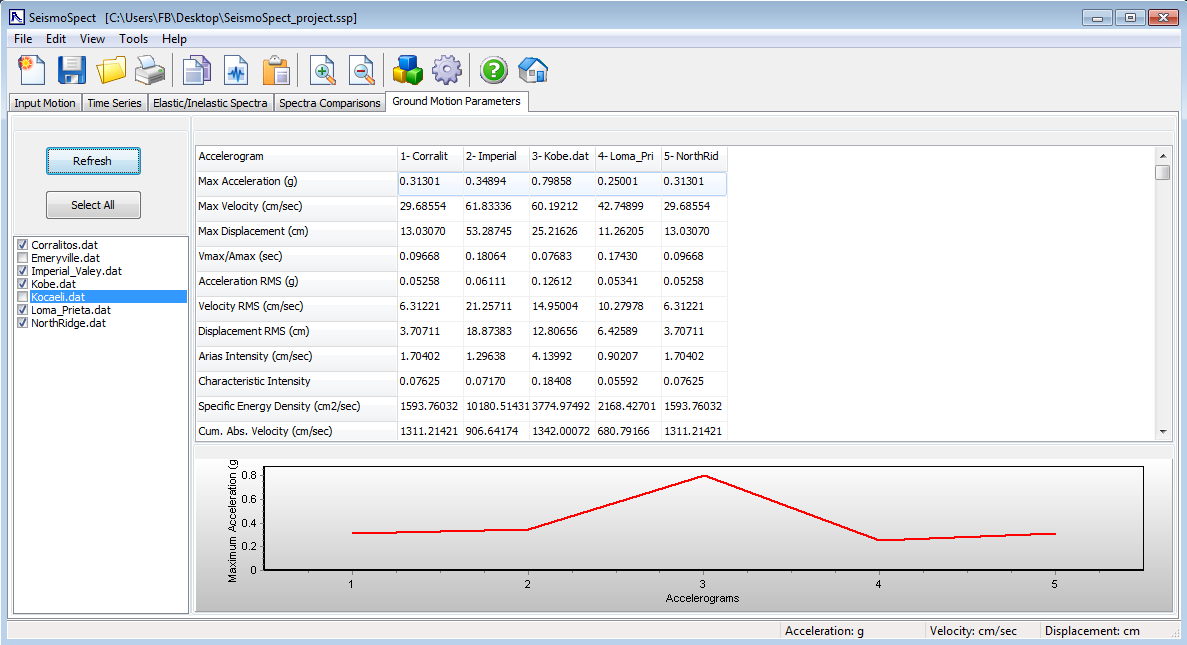Click the waveform document icon
This screenshot has height=645, width=1187.
[x=236, y=70]
